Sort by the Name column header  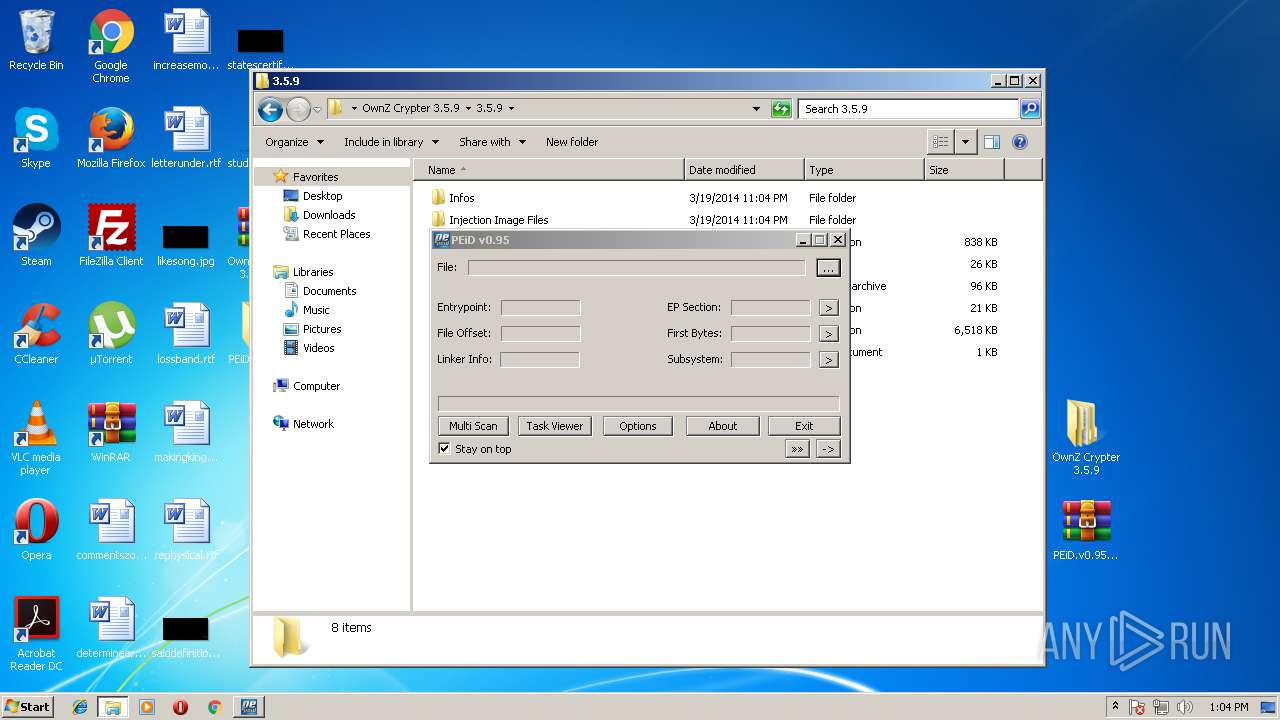tap(549, 170)
